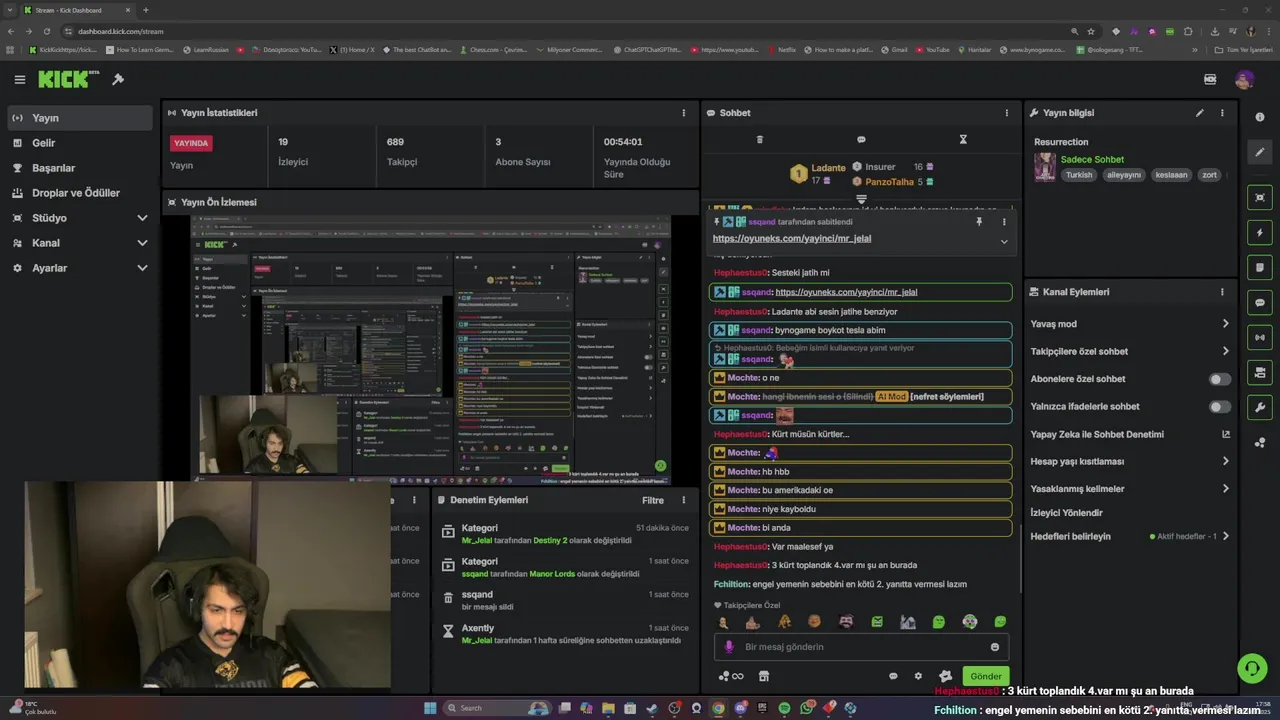Screen dimensions: 1280x720
Task: Open WhatsApp from the taskbar
Action: point(807,708)
